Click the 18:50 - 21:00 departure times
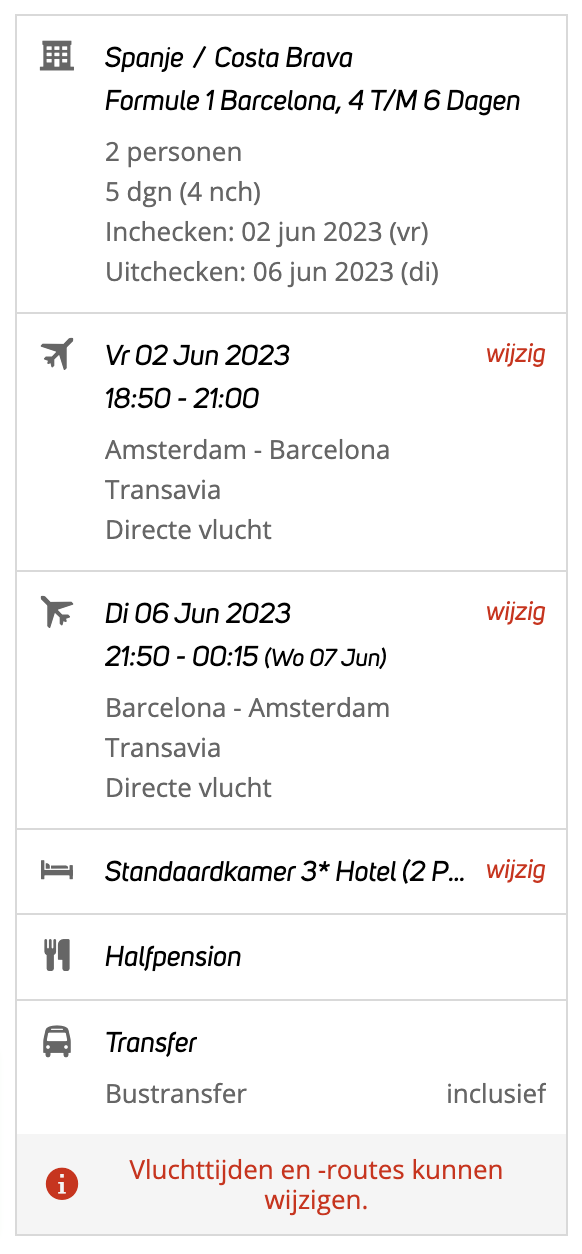Image resolution: width=582 pixels, height=1254 pixels. click(182, 398)
